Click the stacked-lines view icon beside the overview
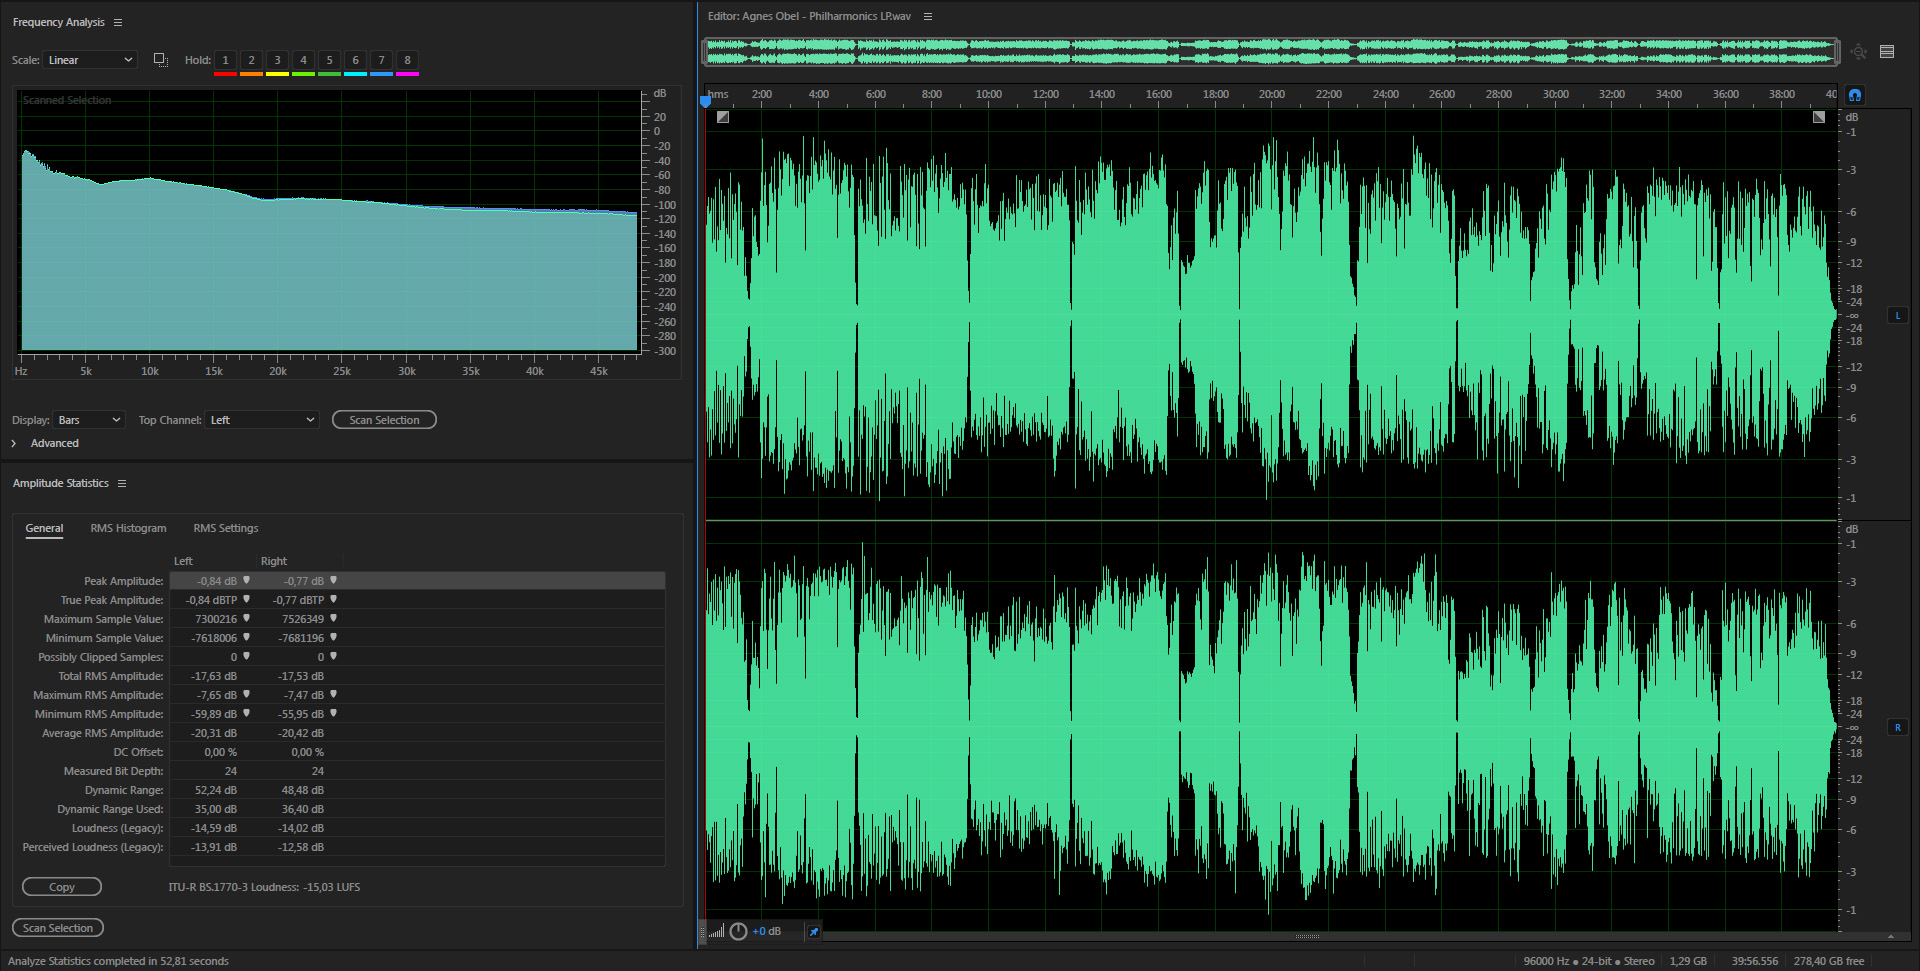 pos(1887,52)
